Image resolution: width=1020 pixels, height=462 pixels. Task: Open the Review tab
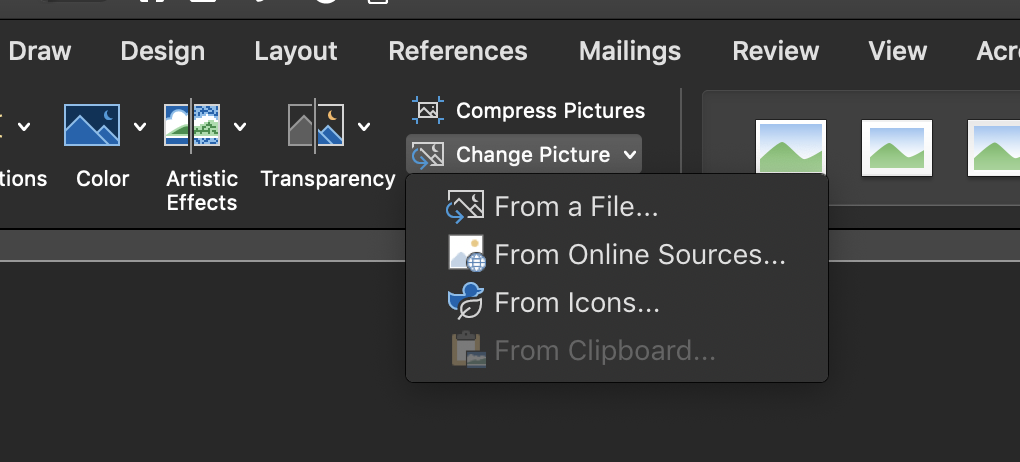(x=775, y=51)
